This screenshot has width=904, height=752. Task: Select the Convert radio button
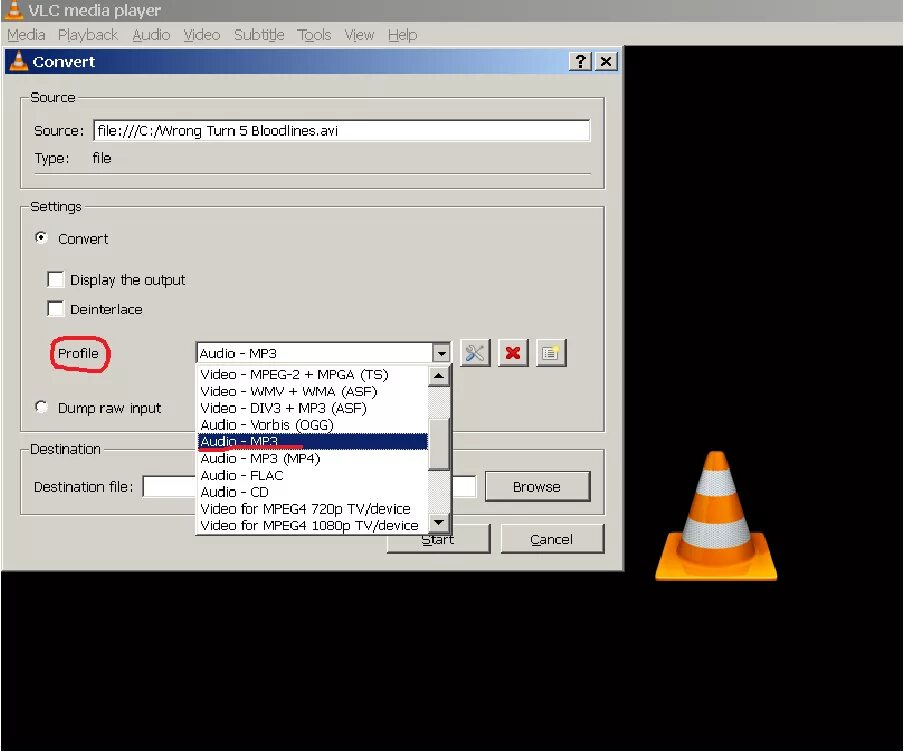coord(42,238)
